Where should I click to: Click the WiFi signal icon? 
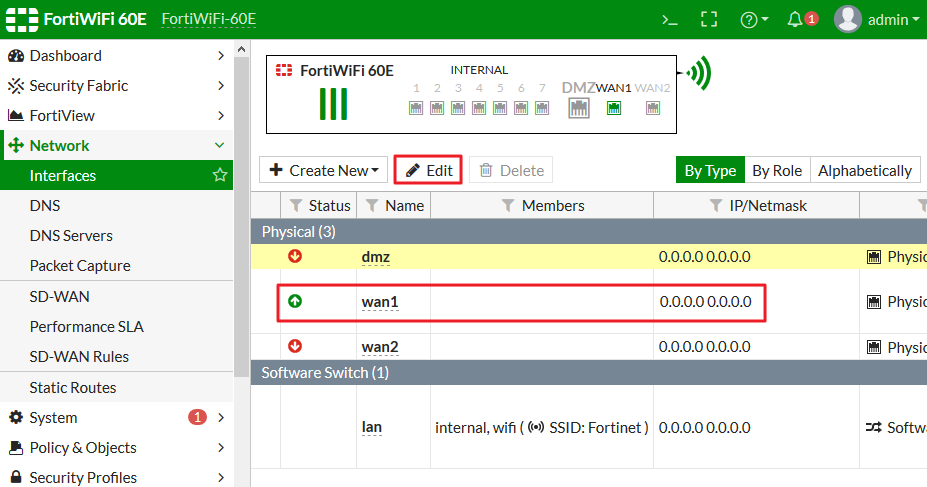point(698,73)
